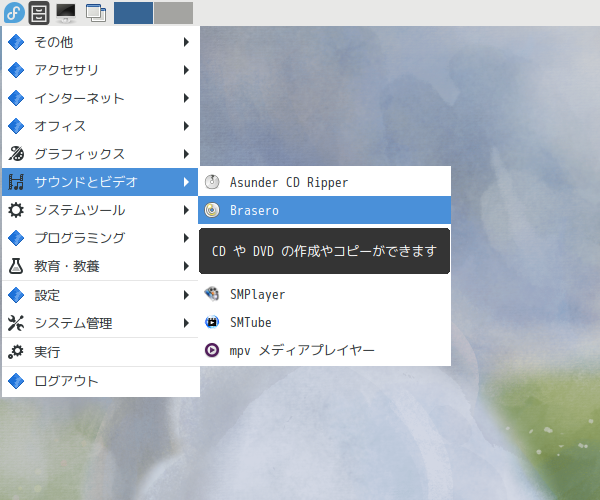Expand the その他 submenu arrow

tap(186, 42)
